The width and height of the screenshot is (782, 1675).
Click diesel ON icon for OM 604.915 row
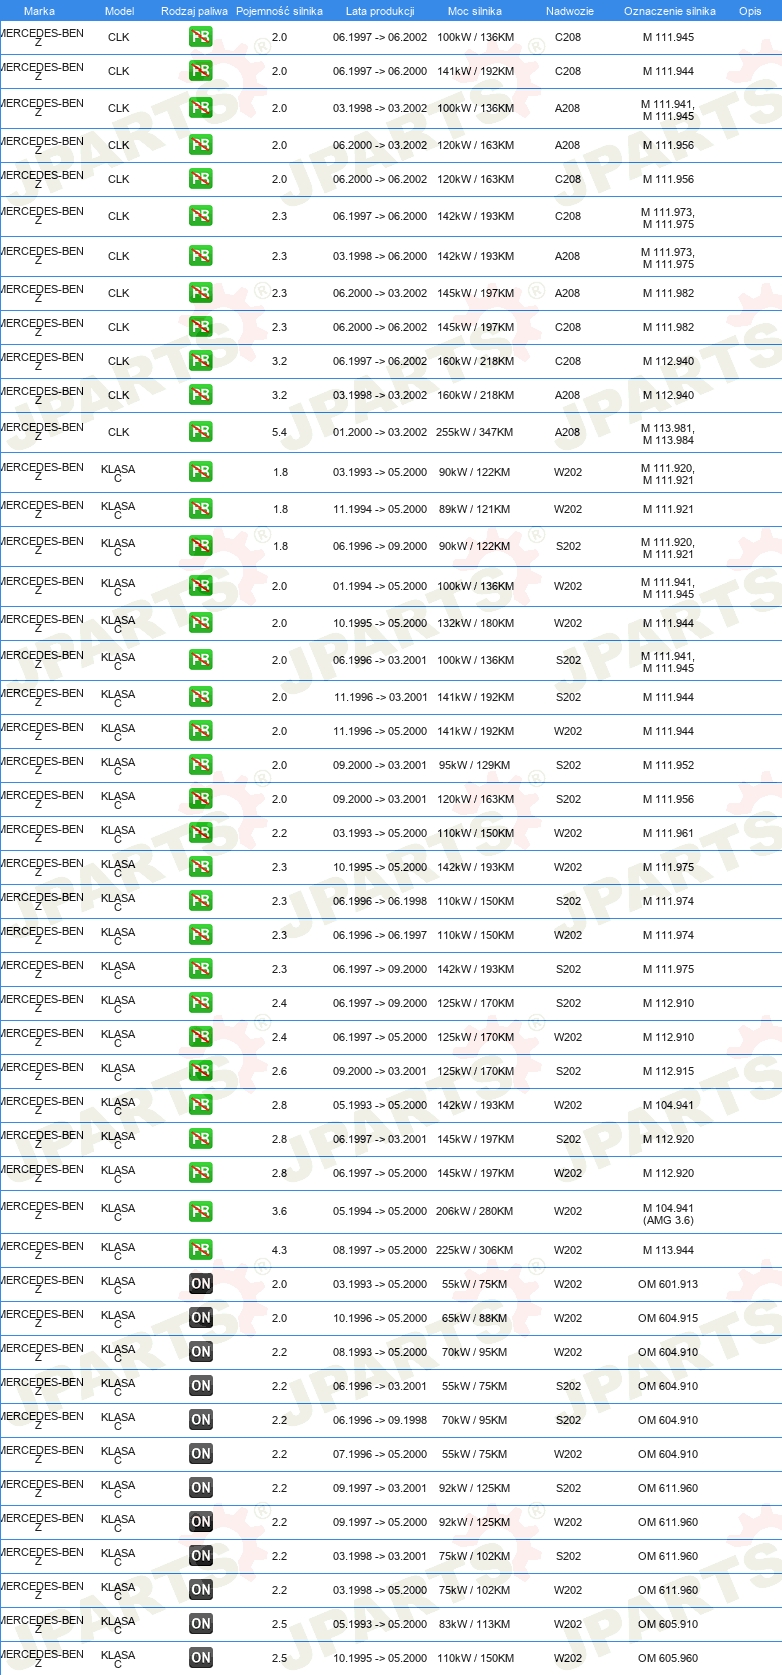coord(200,1319)
